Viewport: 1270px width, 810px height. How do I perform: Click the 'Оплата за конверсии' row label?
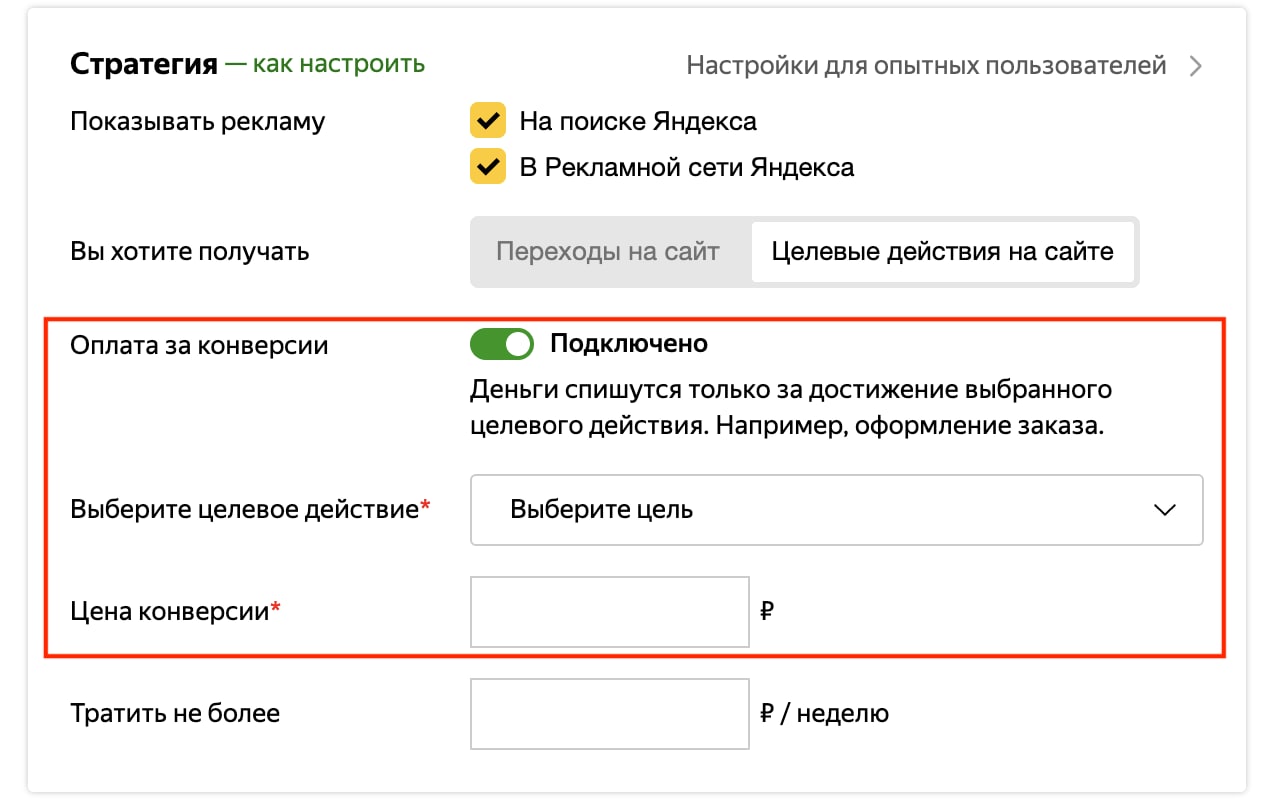coord(199,345)
